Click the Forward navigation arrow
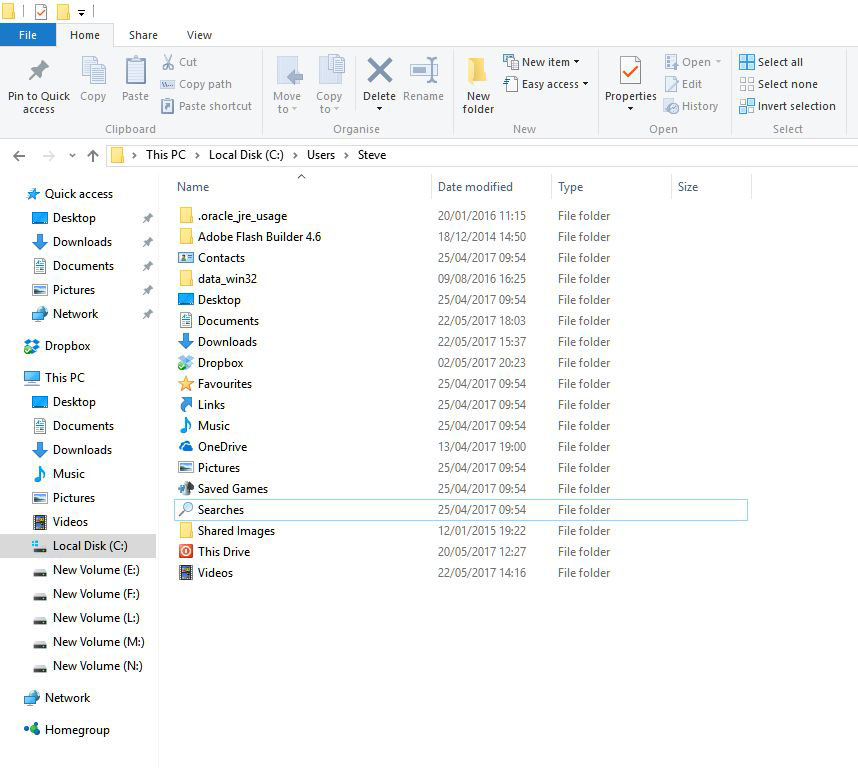The height and width of the screenshot is (768, 858). point(49,156)
